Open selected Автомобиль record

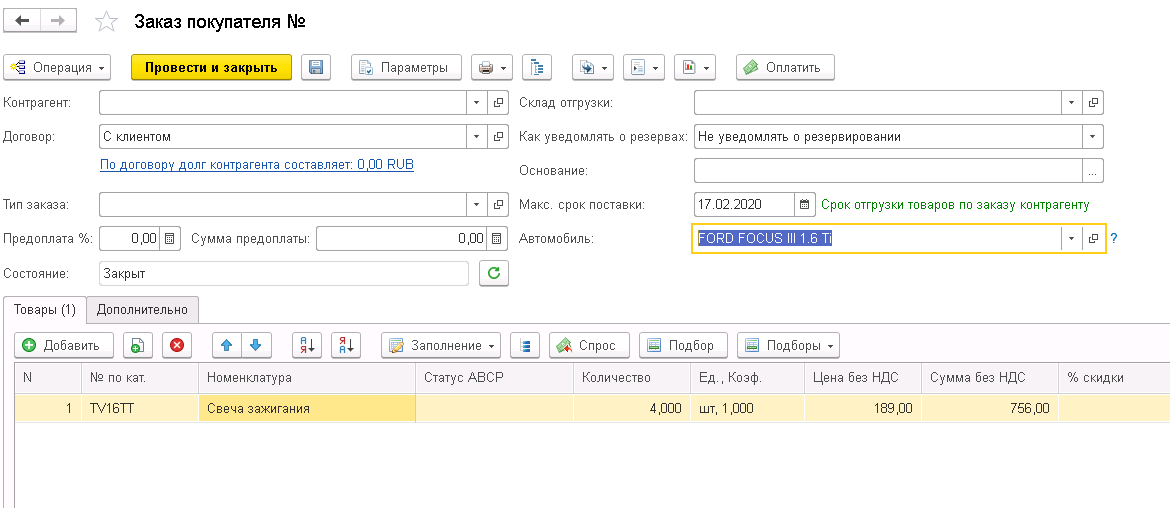[1093, 239]
